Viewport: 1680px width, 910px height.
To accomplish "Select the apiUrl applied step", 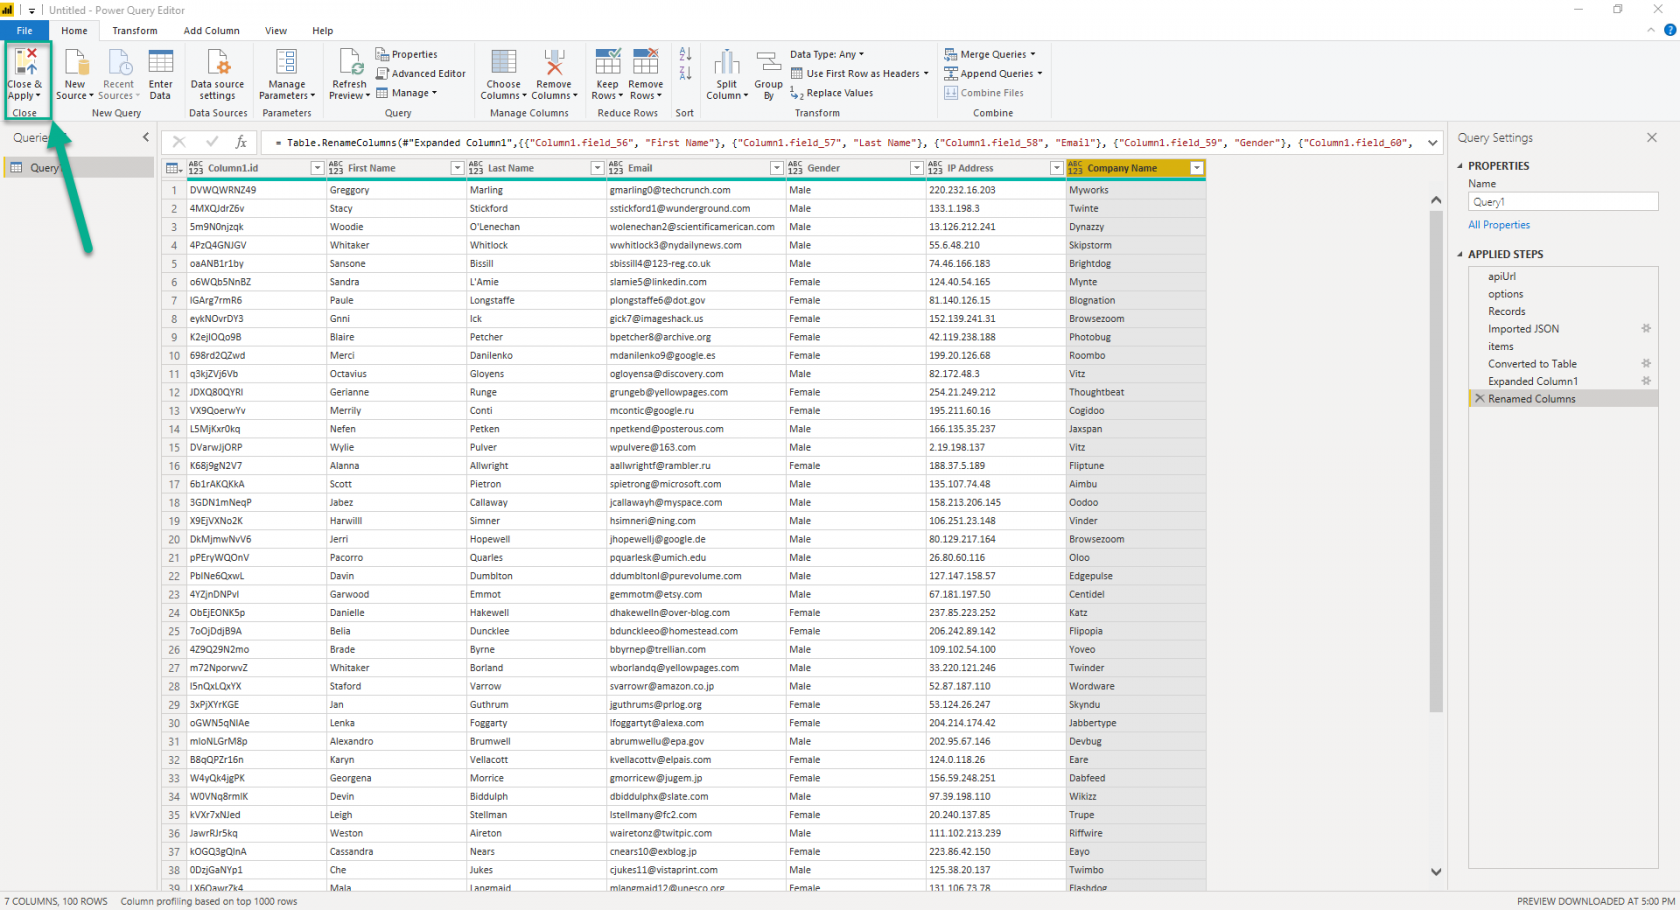I will [x=1563, y=276].
